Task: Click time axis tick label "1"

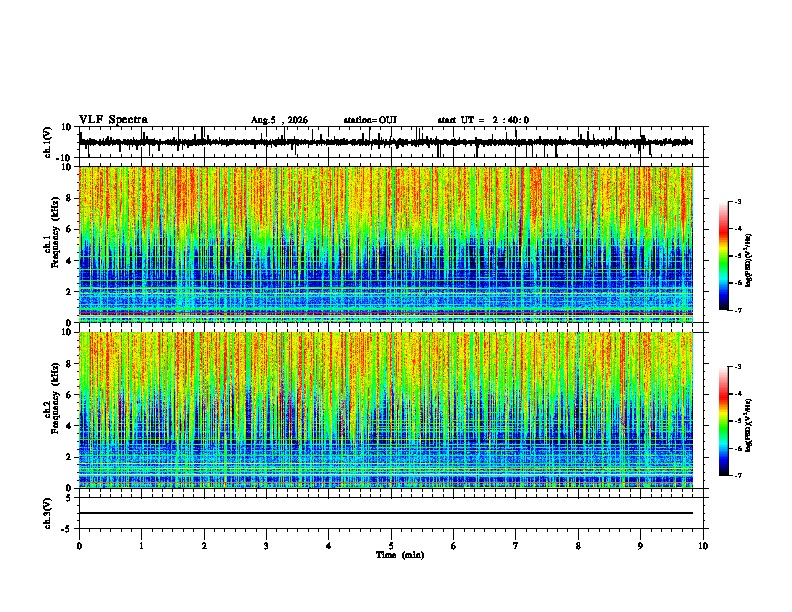Action: tap(142, 546)
